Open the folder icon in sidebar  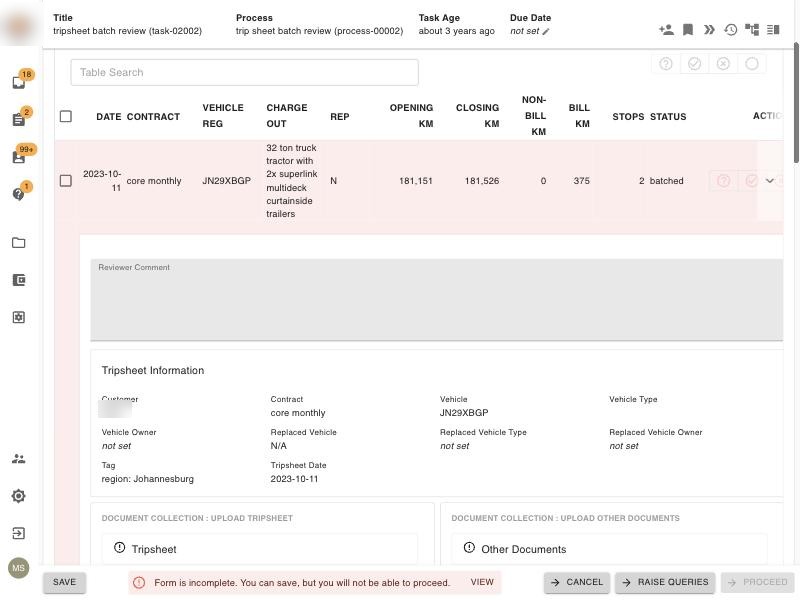[x=19, y=243]
